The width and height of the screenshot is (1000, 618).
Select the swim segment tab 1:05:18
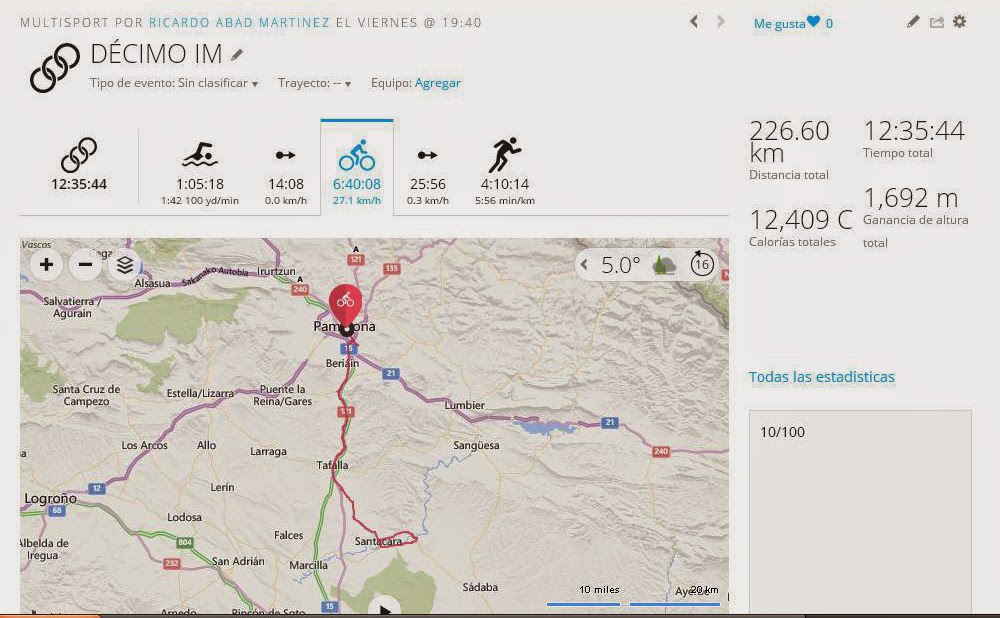click(200, 168)
